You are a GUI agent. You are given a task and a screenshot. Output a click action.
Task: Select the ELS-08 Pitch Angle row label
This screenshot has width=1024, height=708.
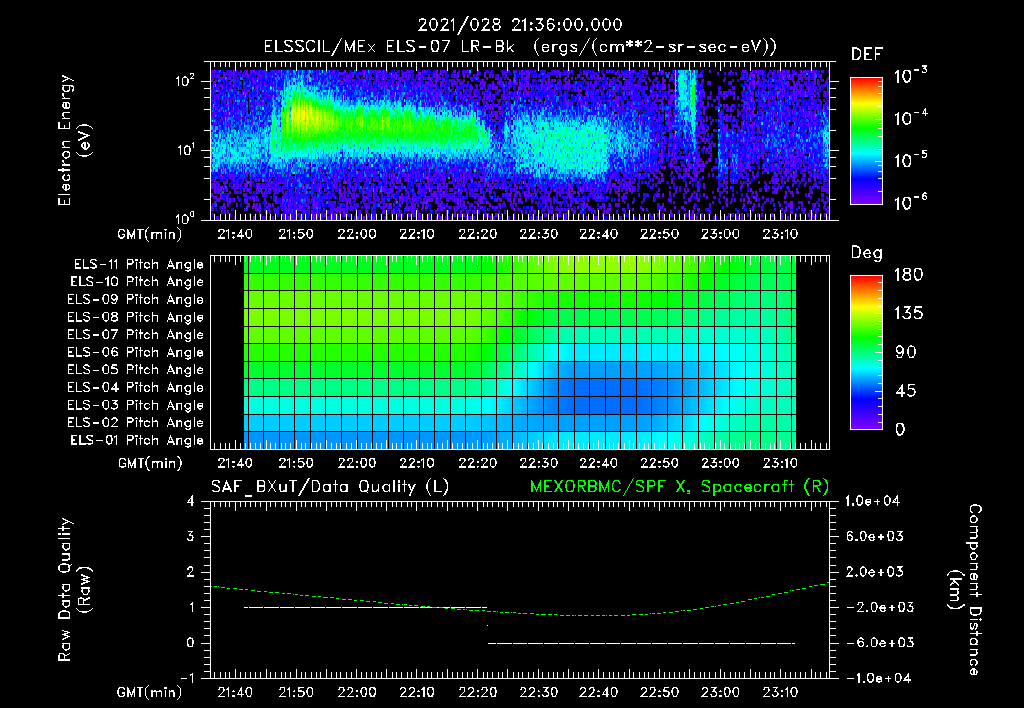[x=136, y=317]
